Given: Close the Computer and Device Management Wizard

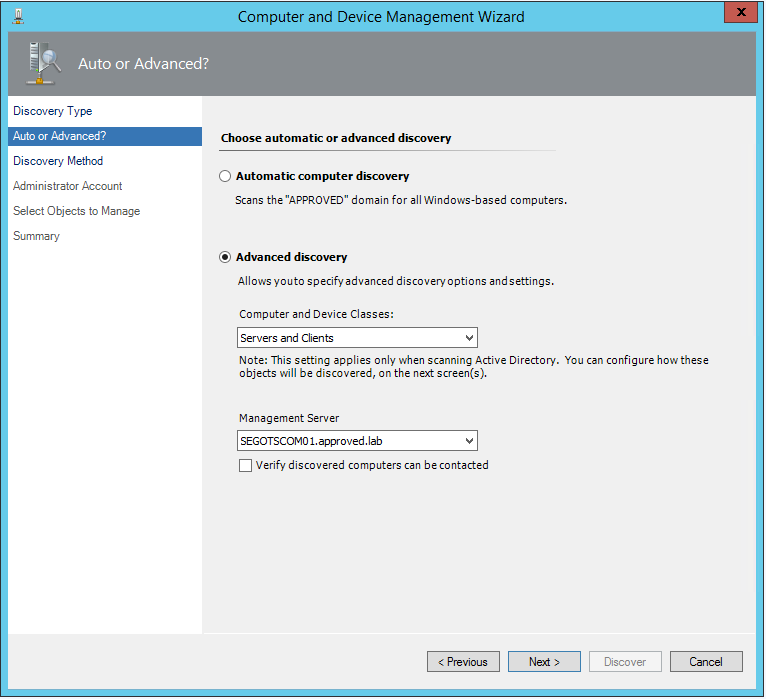Looking at the screenshot, I should 739,13.
